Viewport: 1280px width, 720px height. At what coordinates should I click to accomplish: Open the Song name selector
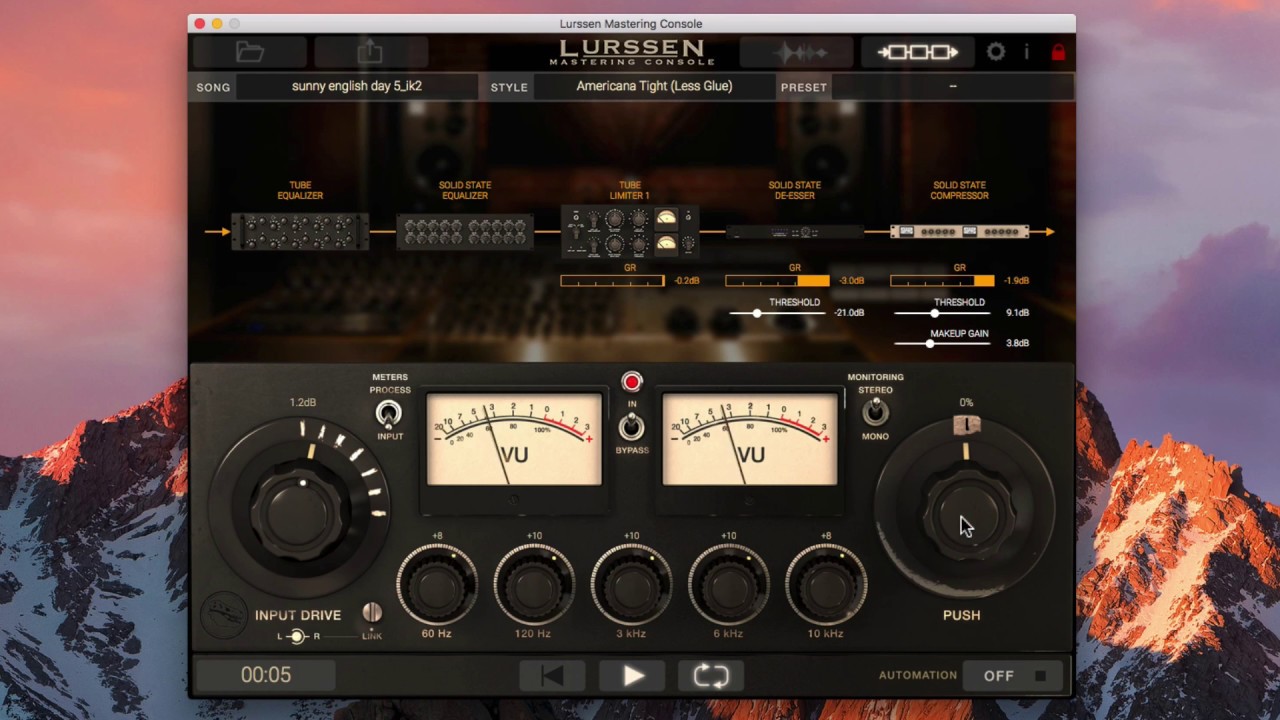(x=357, y=86)
